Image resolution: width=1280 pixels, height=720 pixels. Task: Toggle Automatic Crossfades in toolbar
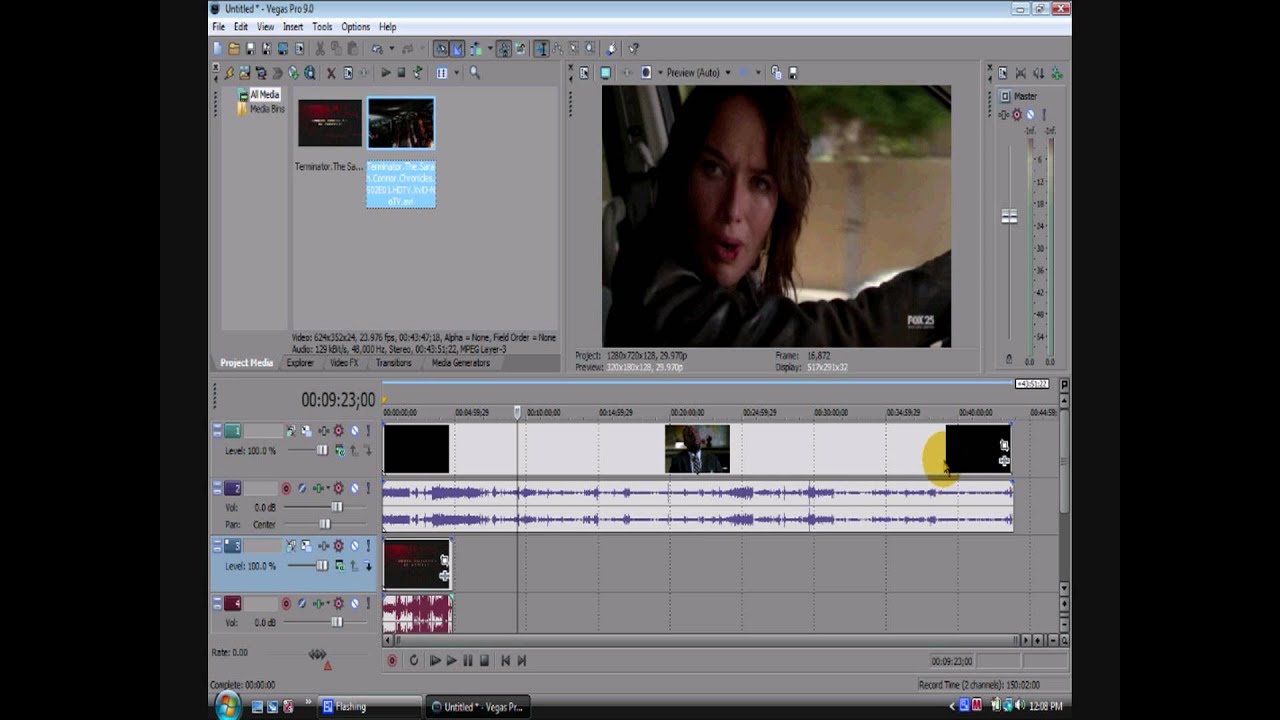point(457,48)
